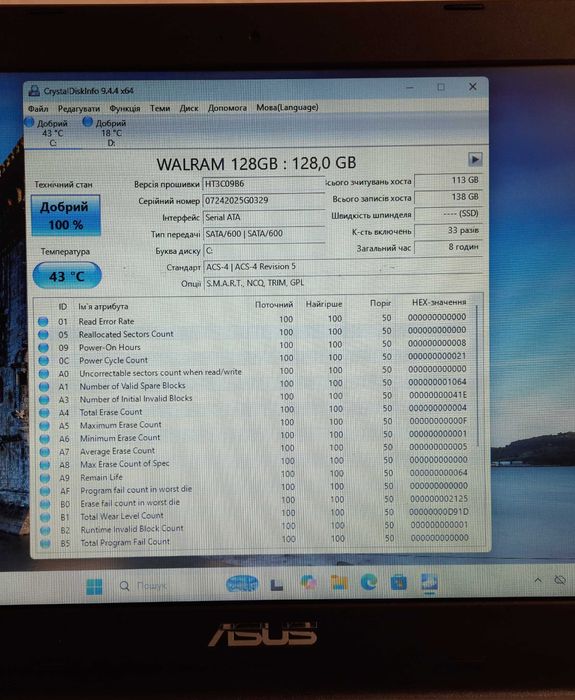Screen dimensions: 575x700
Task: Click the SATA/600 transfer mode field
Action: point(263,233)
